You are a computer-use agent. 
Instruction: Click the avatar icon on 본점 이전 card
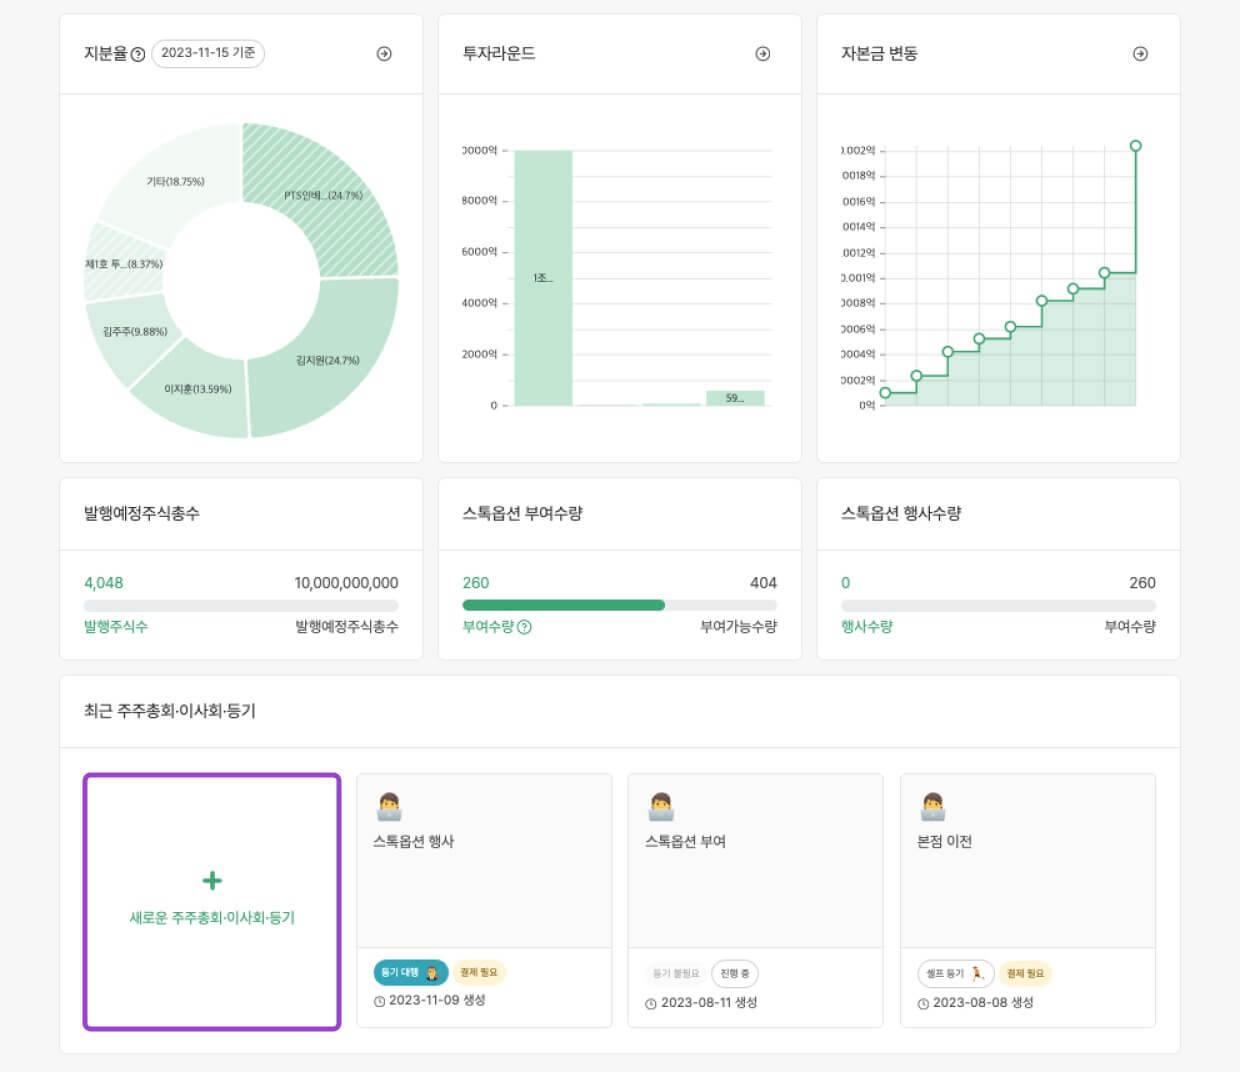[933, 806]
